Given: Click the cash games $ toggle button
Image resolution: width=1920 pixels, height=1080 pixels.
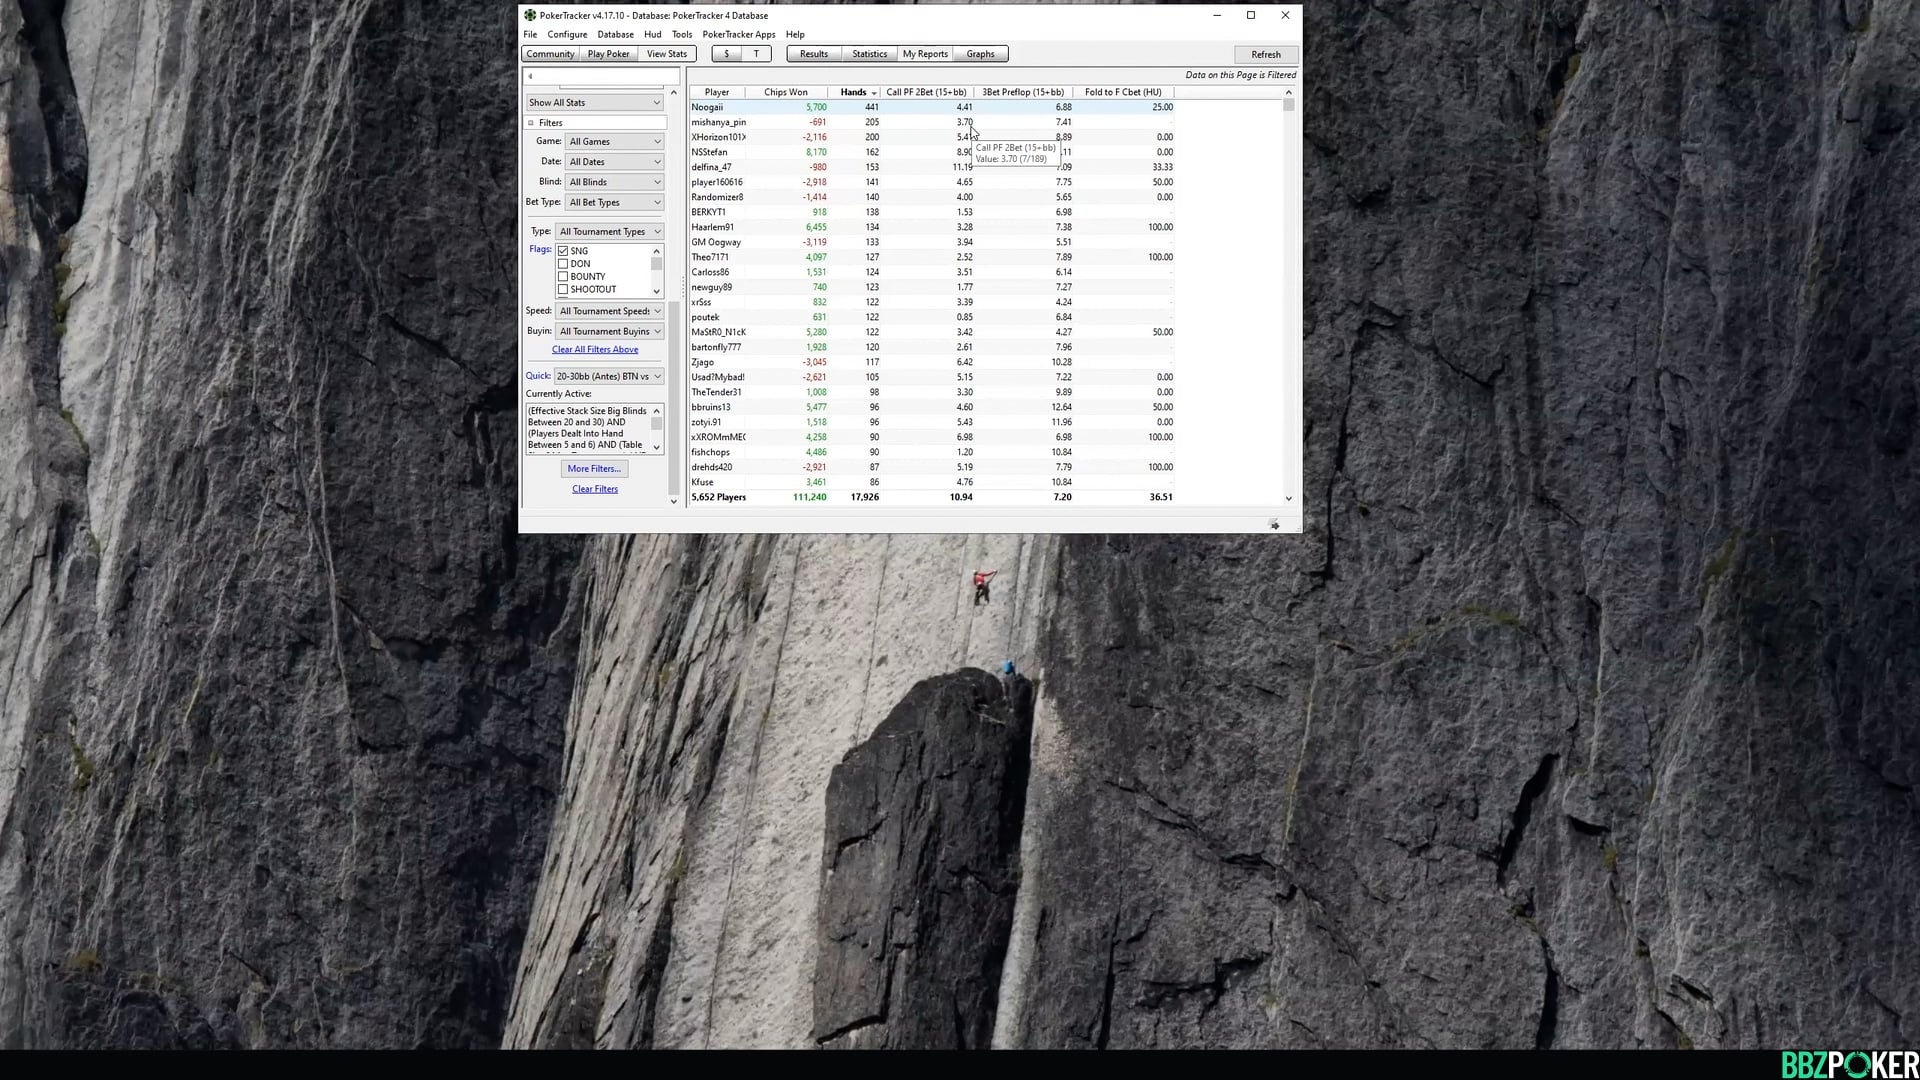Looking at the screenshot, I should click(x=727, y=54).
